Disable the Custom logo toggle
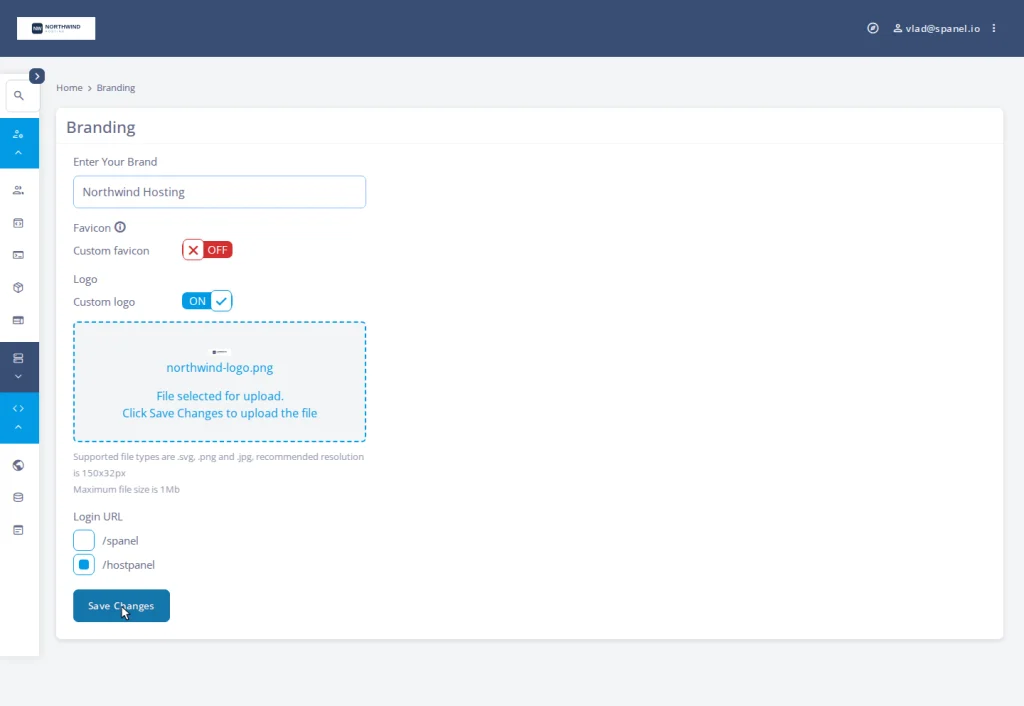The height and width of the screenshot is (706, 1024). pos(207,301)
